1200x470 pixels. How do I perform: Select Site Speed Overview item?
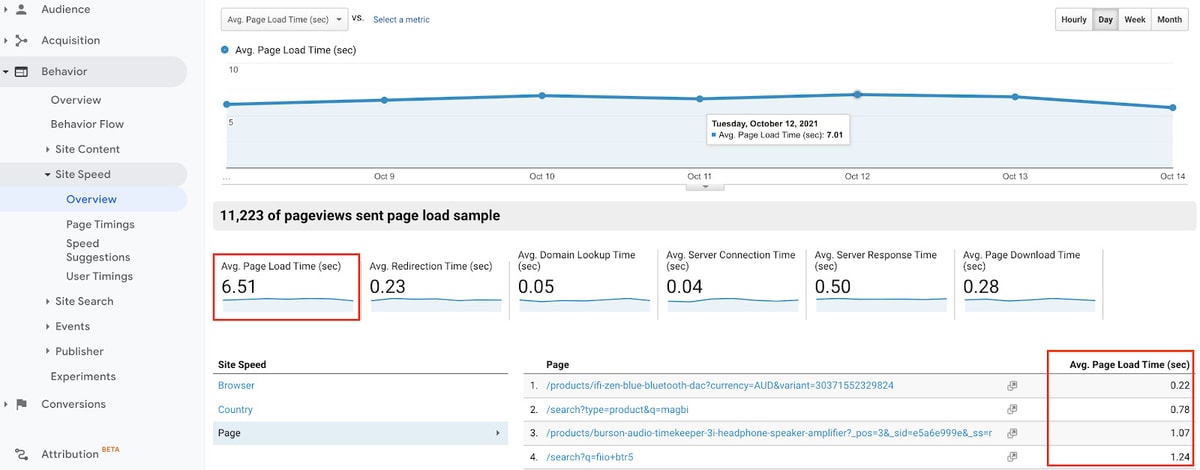(x=91, y=199)
